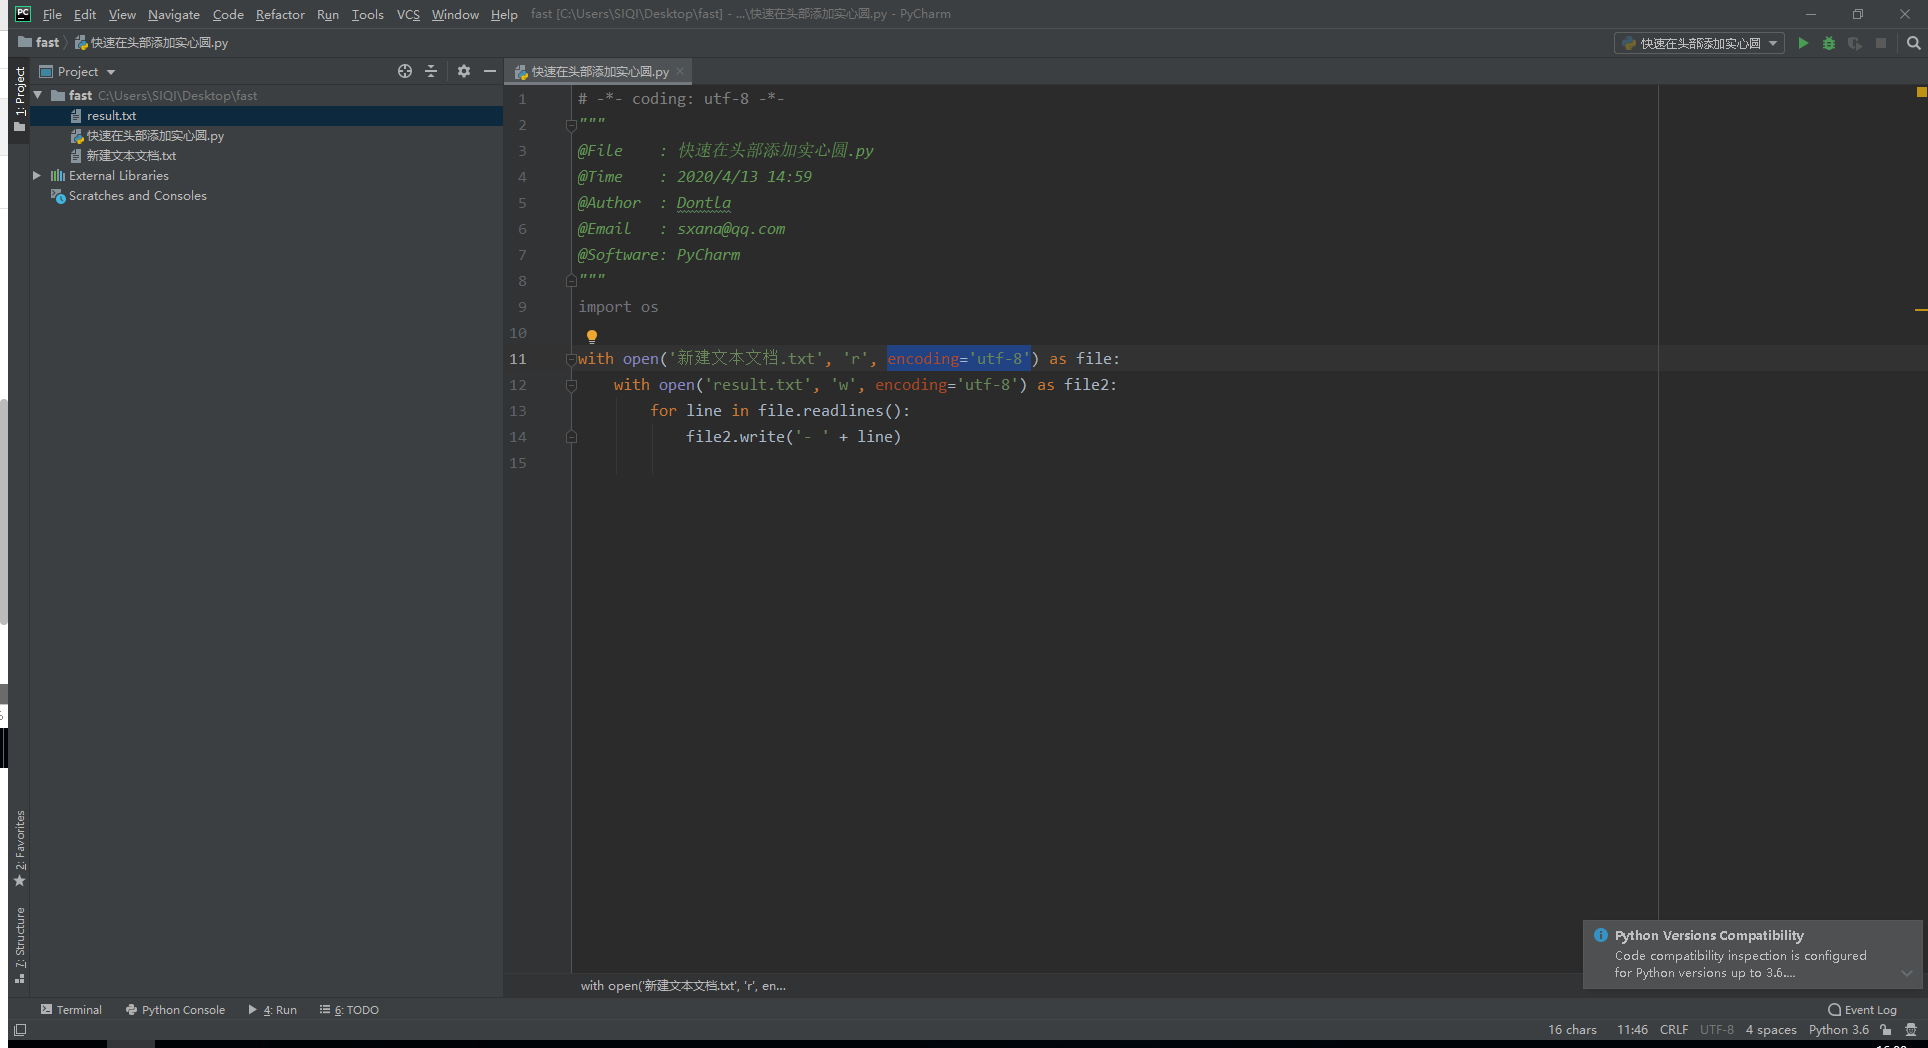Screen dimensions: 1928x1048
Task: Debug the script using the bug icon
Action: [1829, 43]
